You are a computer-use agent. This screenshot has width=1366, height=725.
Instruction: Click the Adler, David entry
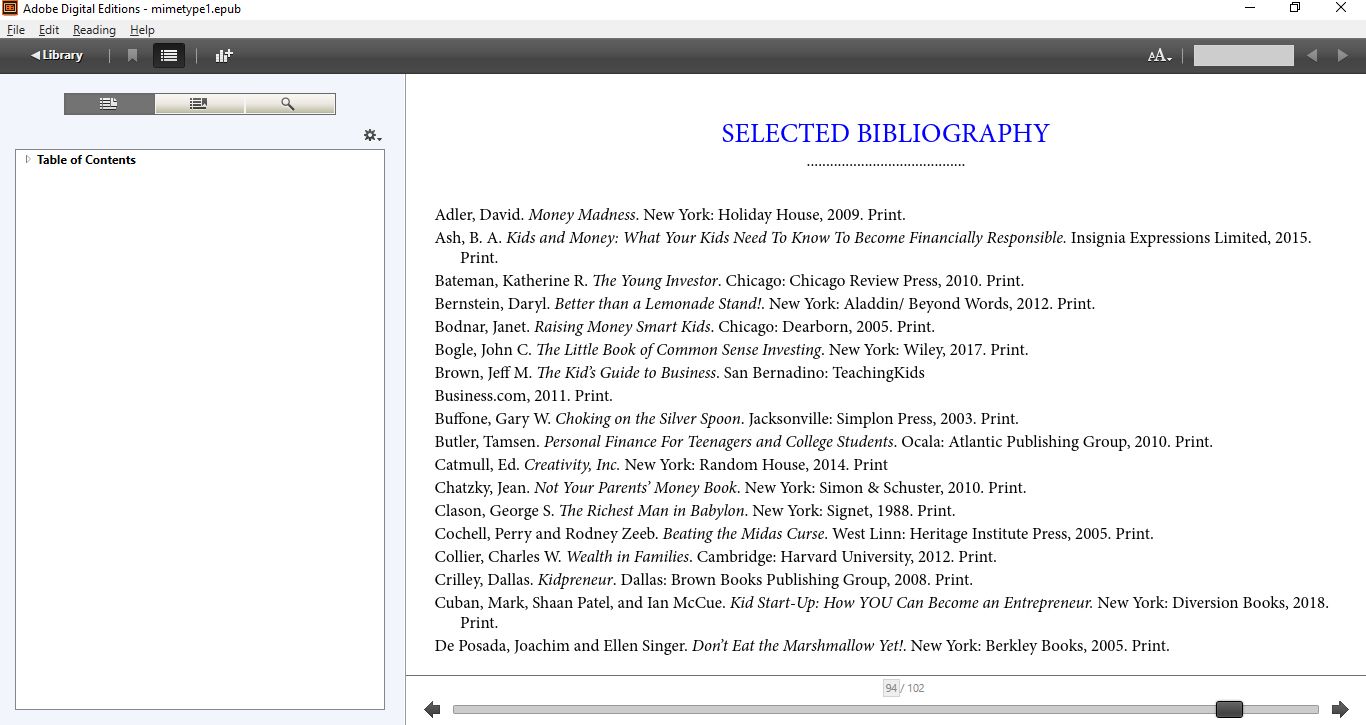click(670, 215)
